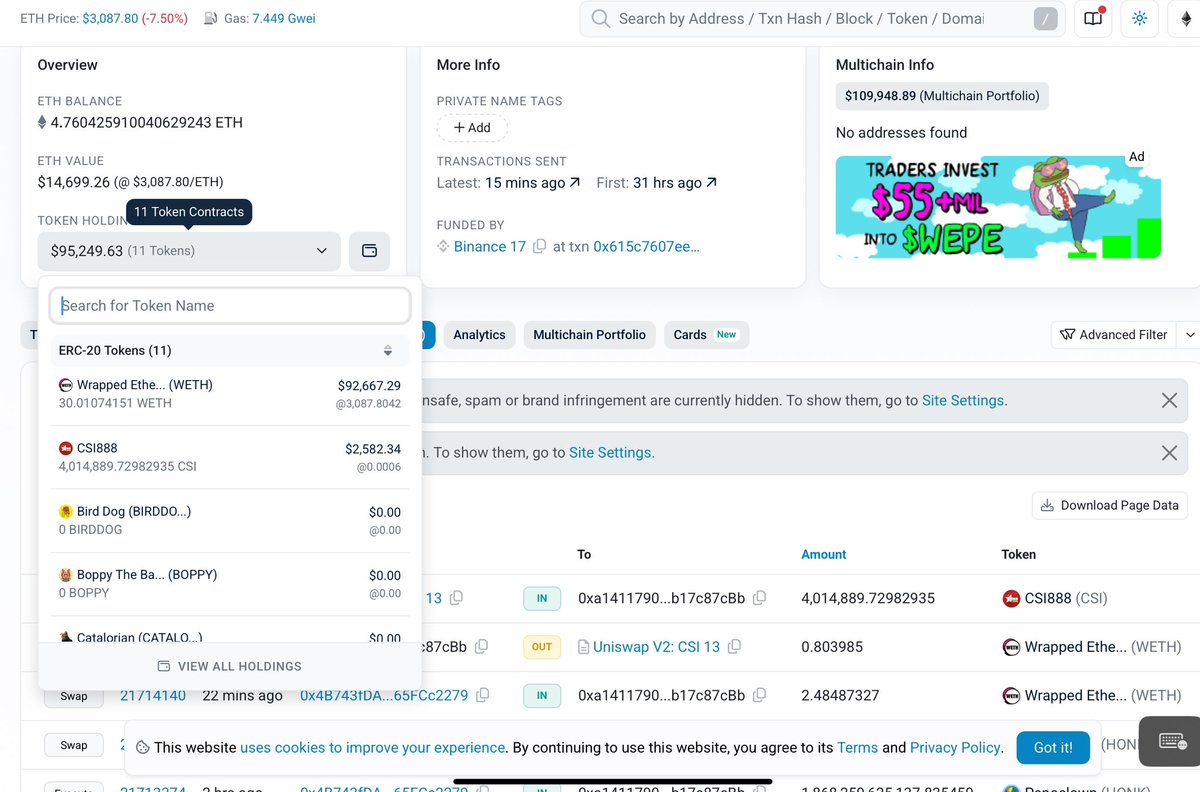Open Site Settings link in second notice
Viewport: 1200px width, 792px height.
[610, 452]
